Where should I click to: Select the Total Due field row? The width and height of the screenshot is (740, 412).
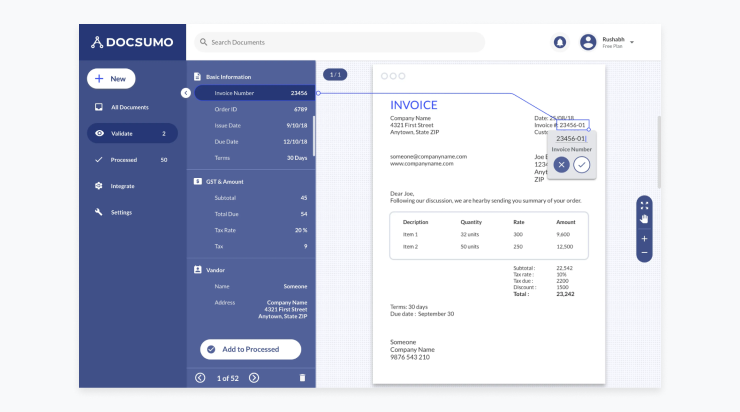pyautogui.click(x=255, y=214)
